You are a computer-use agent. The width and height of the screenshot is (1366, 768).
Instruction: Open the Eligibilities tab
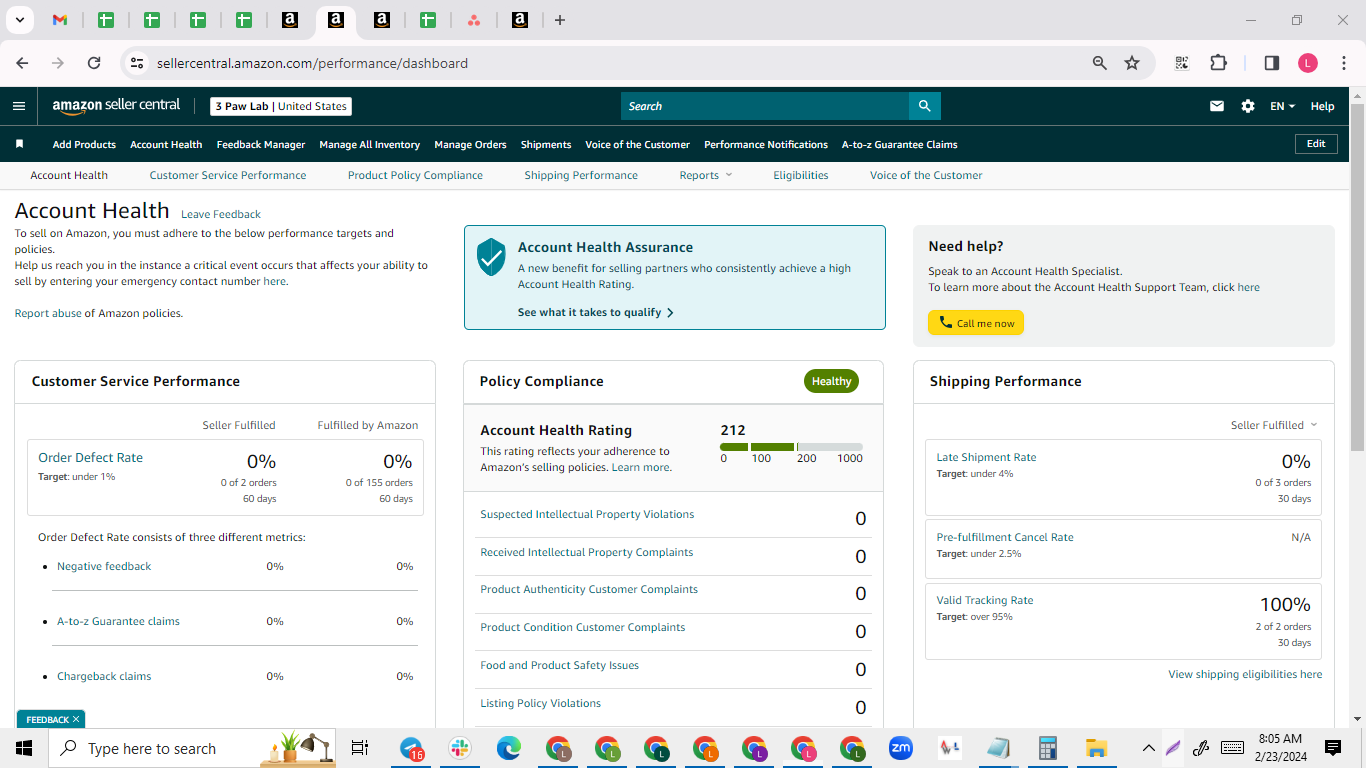pyautogui.click(x=801, y=175)
